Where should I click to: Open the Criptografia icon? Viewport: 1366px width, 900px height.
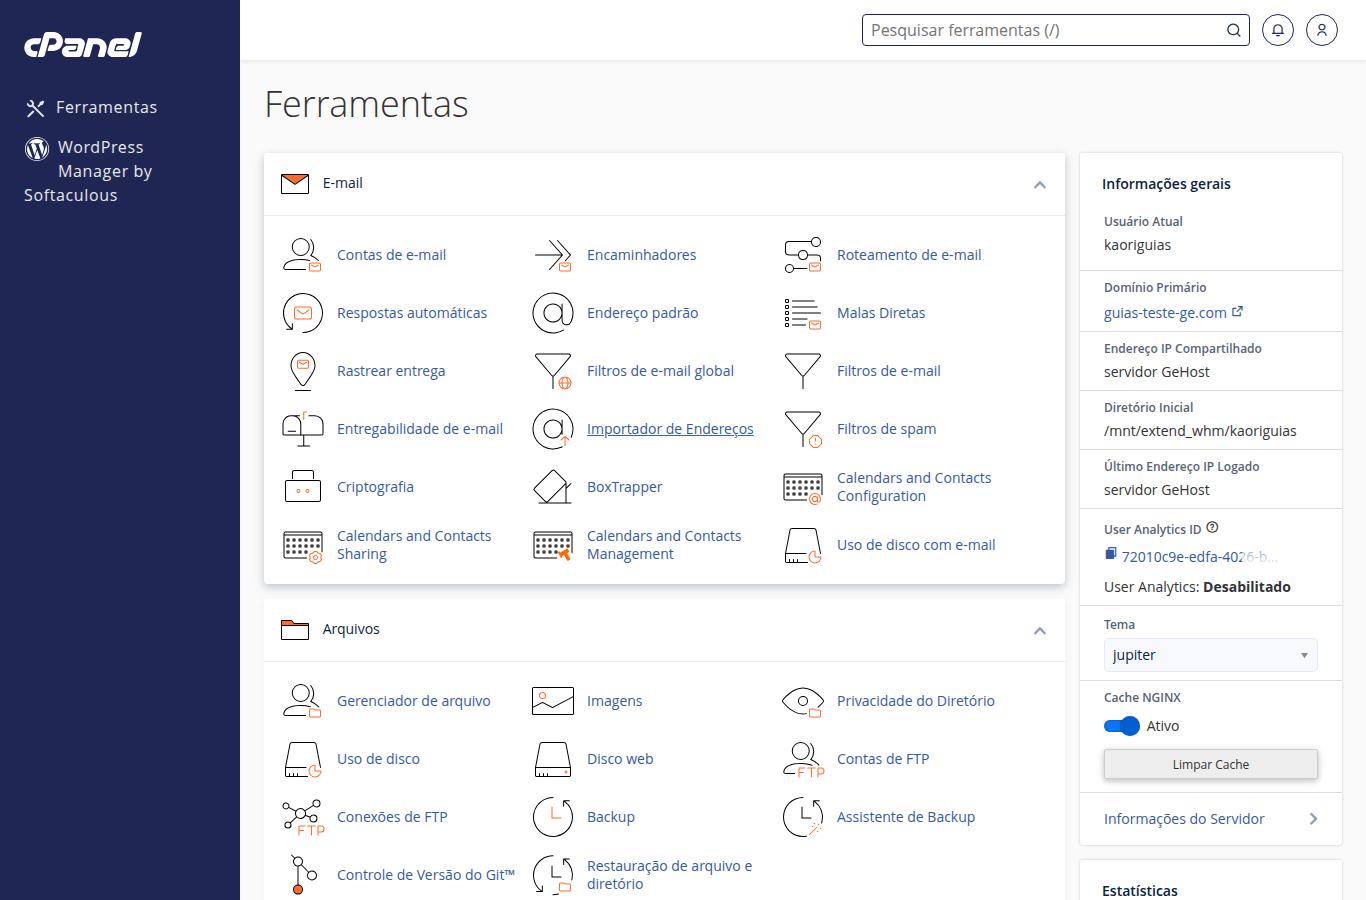pyautogui.click(x=302, y=487)
